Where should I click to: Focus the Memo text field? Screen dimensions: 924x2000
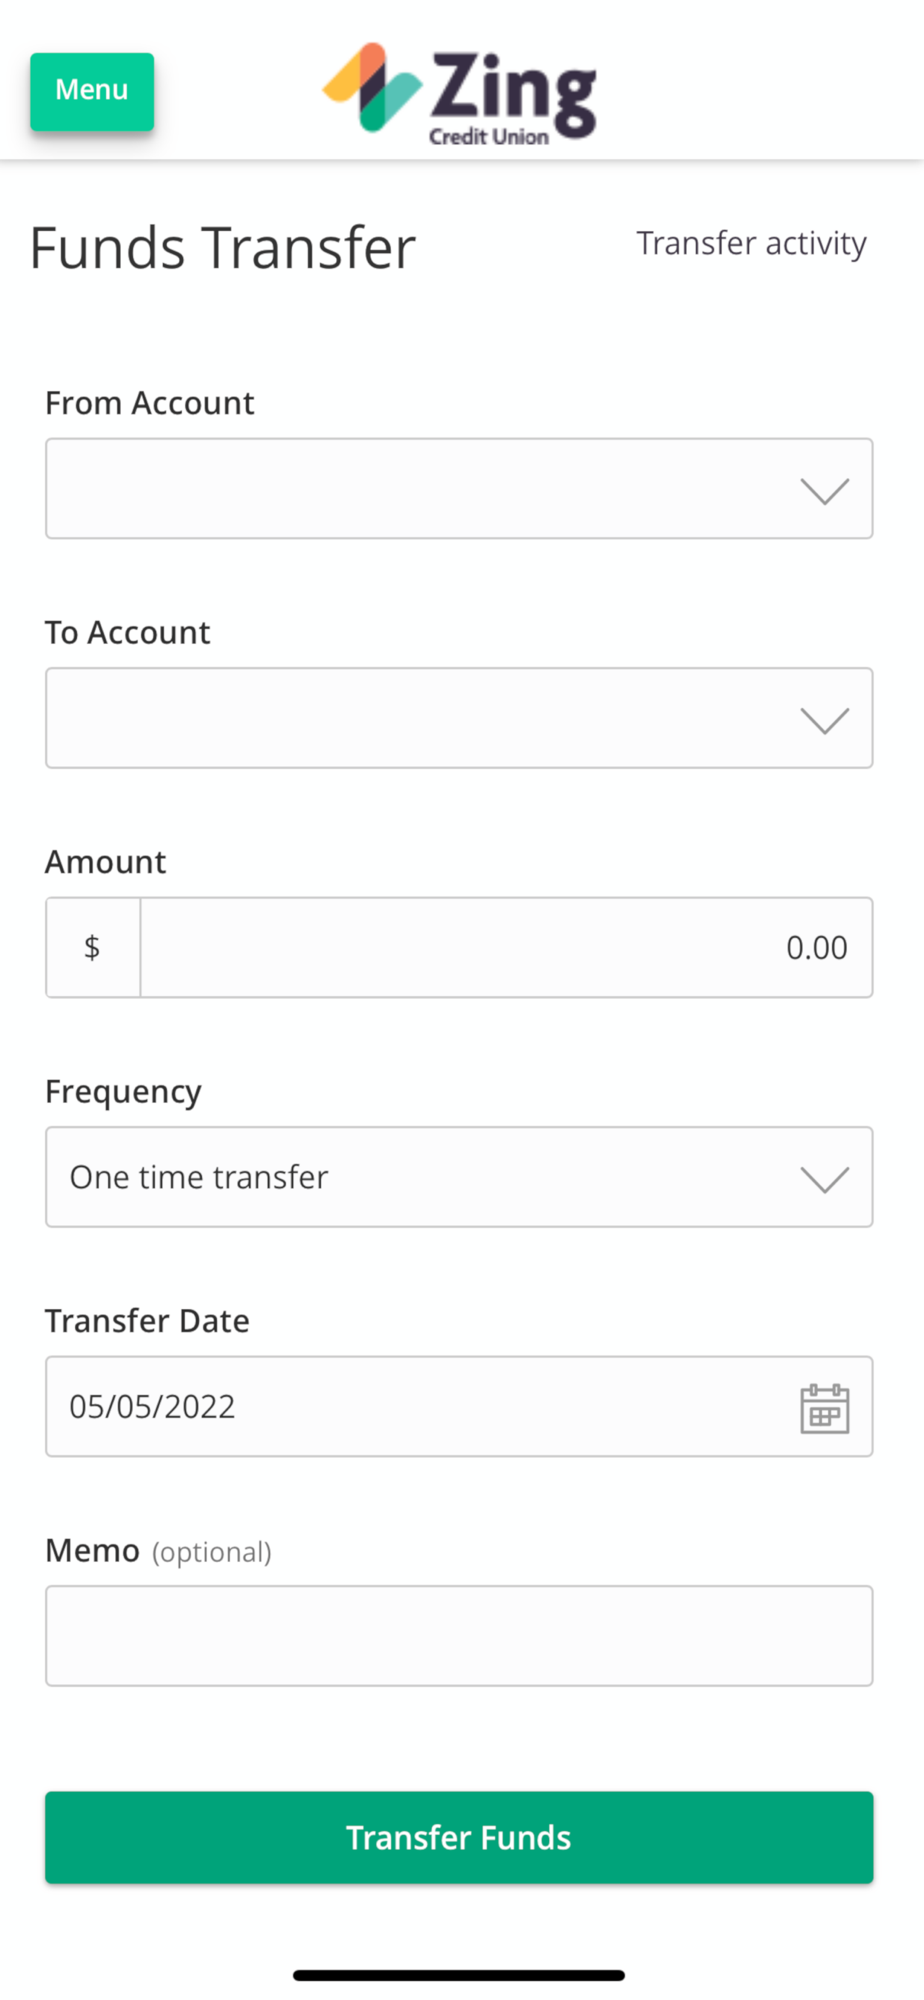459,1636
